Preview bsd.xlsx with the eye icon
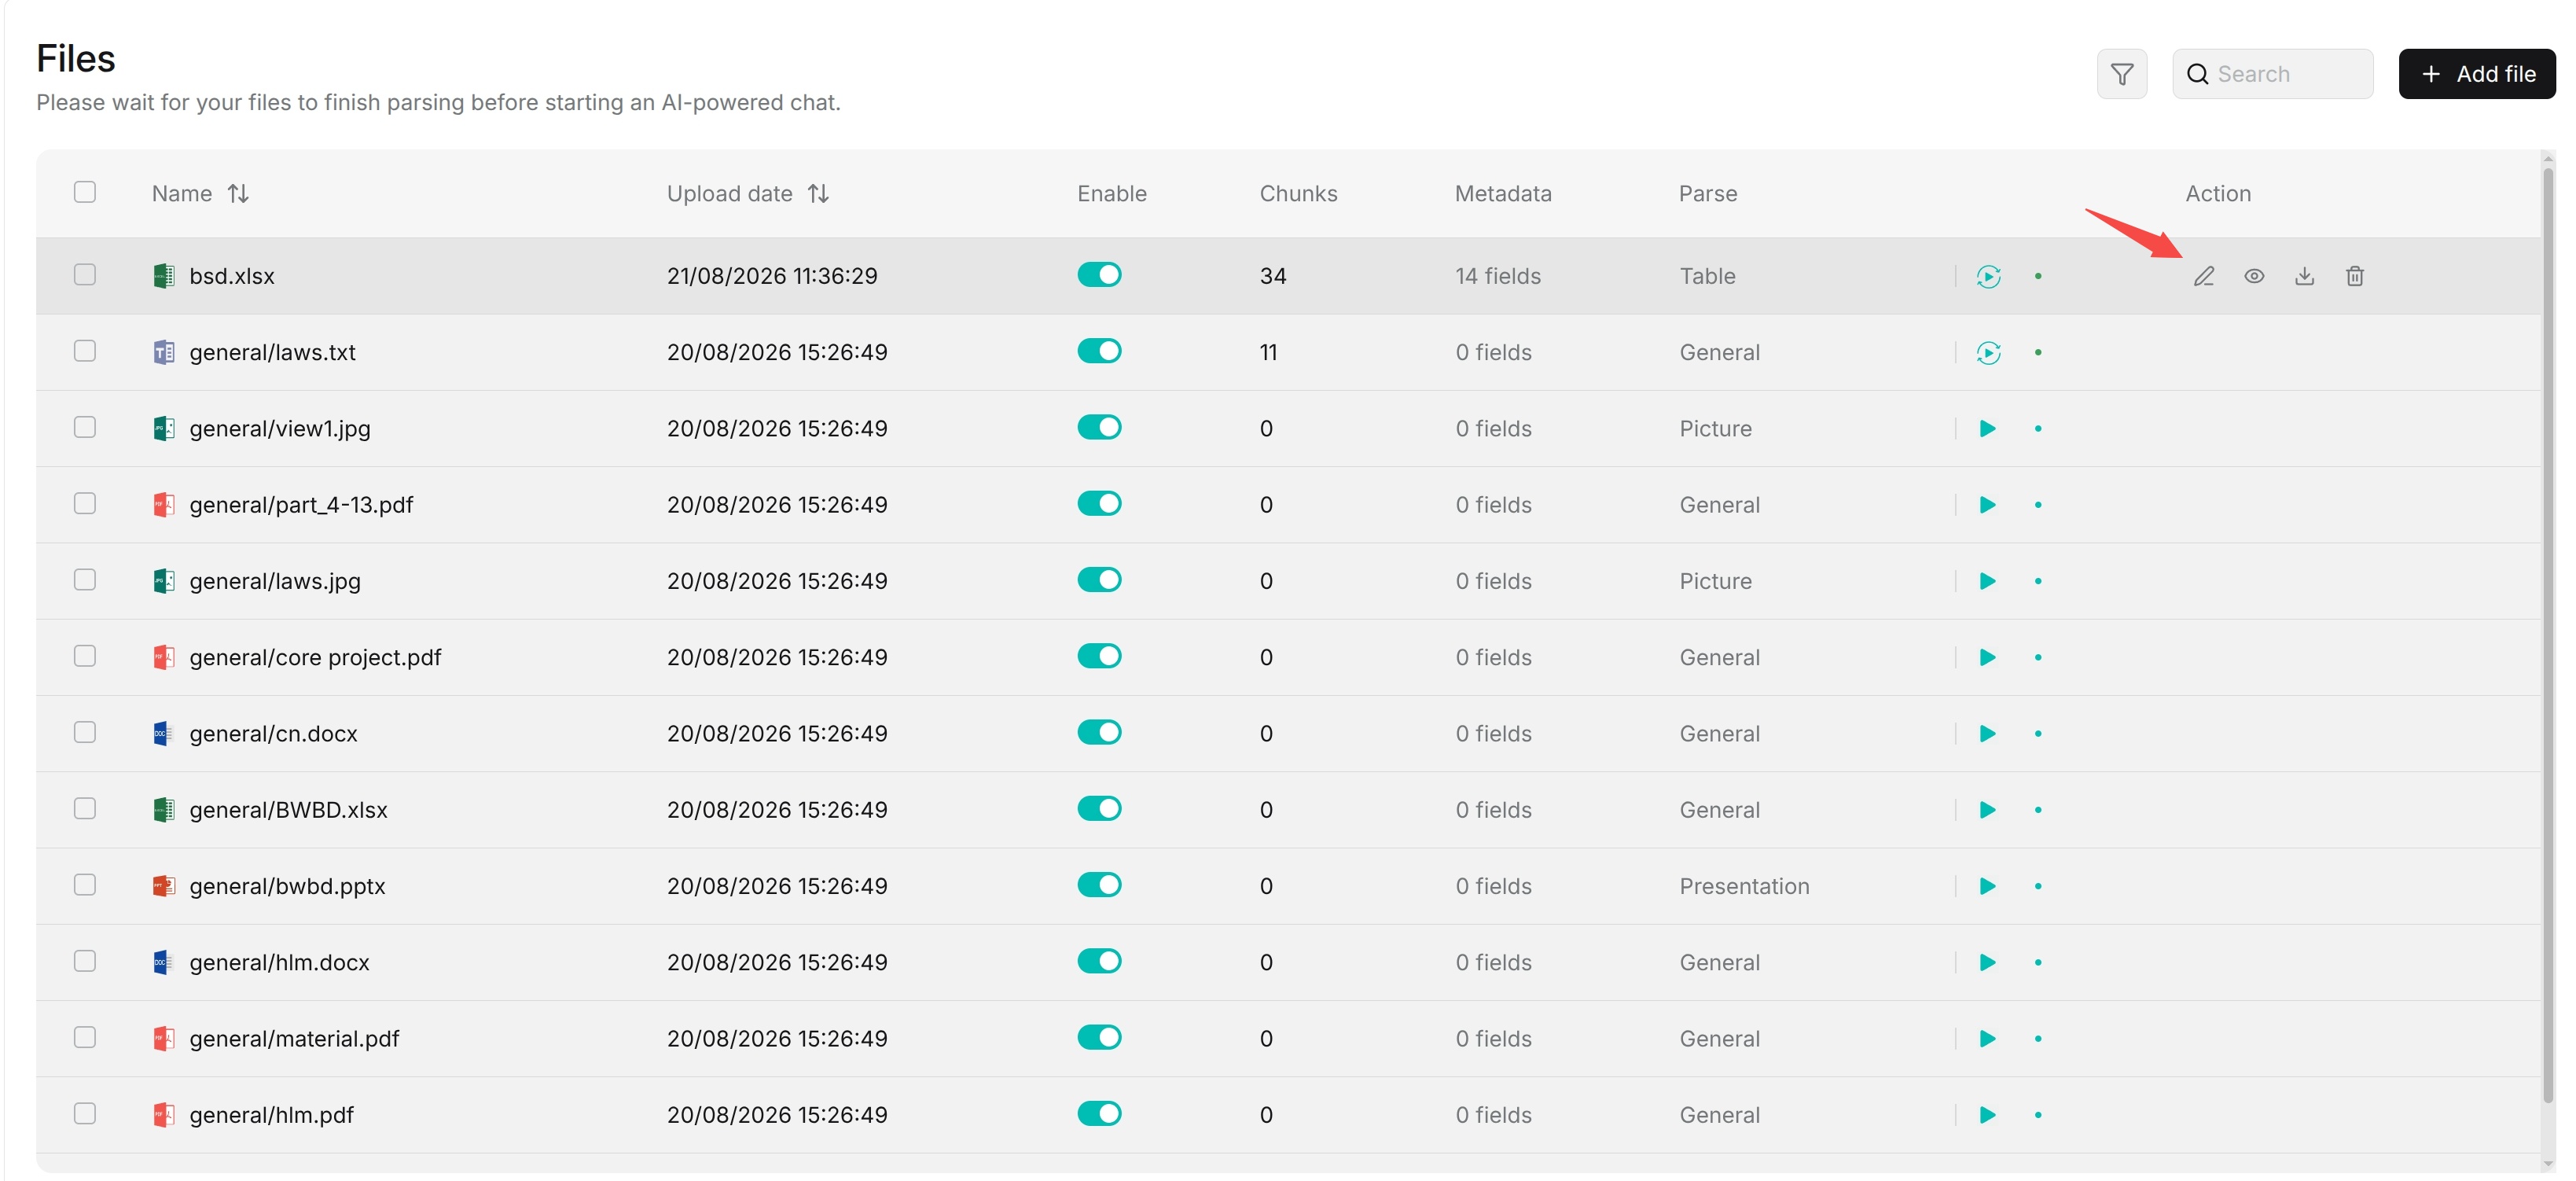This screenshot has width=2576, height=1181. coord(2254,276)
